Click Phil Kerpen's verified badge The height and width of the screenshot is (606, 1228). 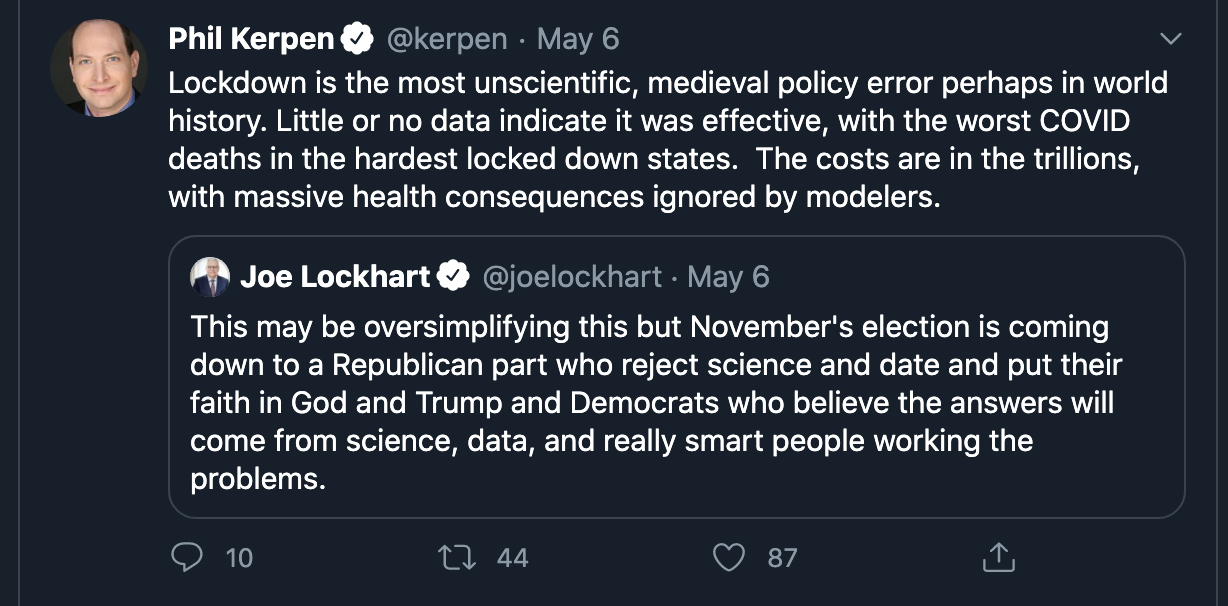coord(357,39)
